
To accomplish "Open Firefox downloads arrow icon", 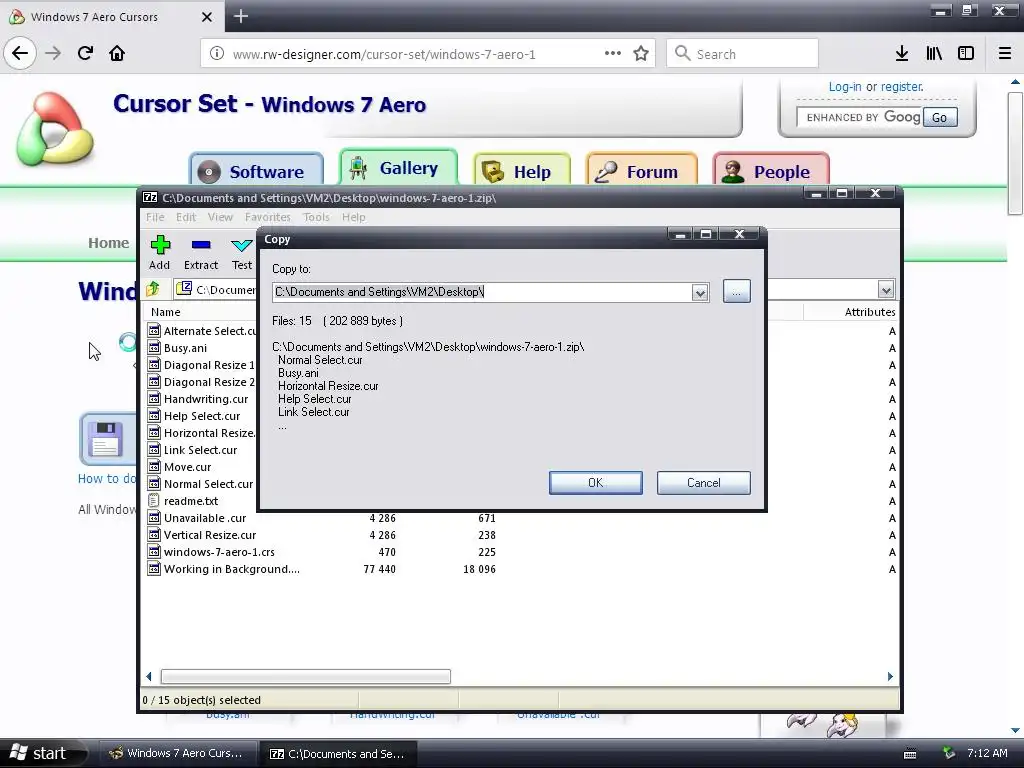I will click(x=902, y=54).
